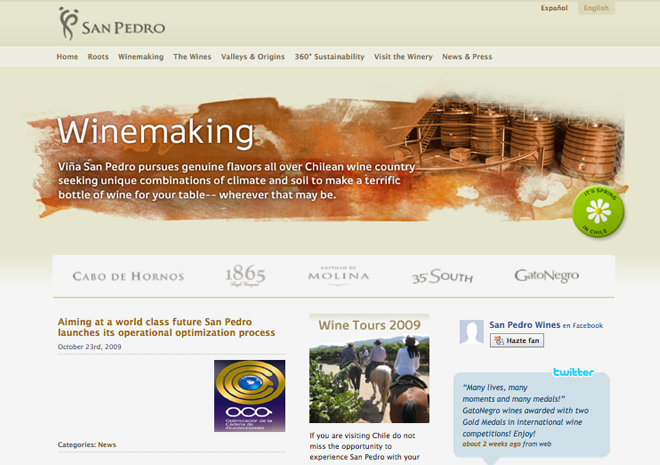The width and height of the screenshot is (660, 465).
Task: Open the Castillo de Molina brand logo
Action: (338, 275)
